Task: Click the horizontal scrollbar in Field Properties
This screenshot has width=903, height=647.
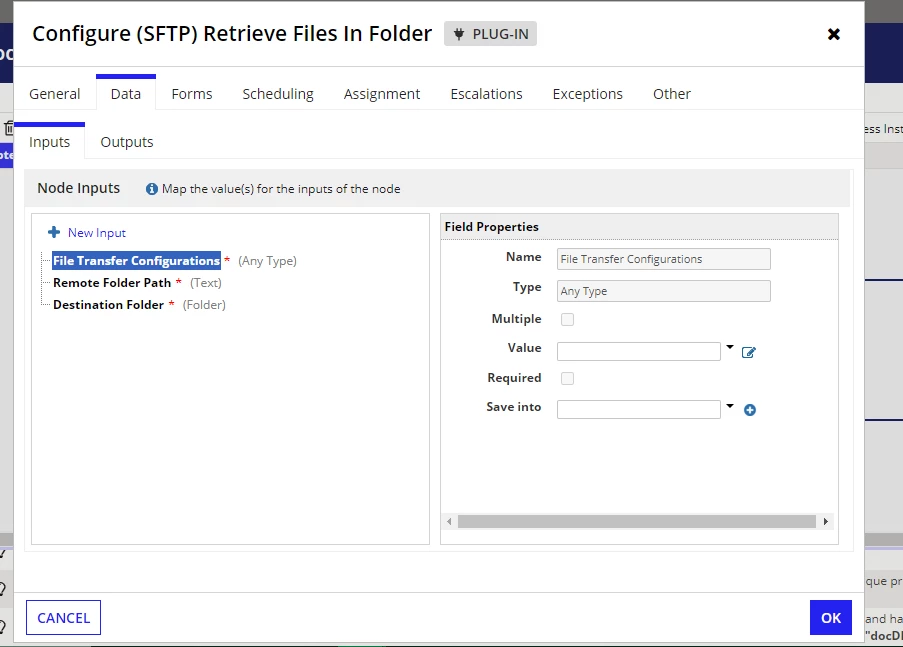Action: pyautogui.click(x=636, y=521)
